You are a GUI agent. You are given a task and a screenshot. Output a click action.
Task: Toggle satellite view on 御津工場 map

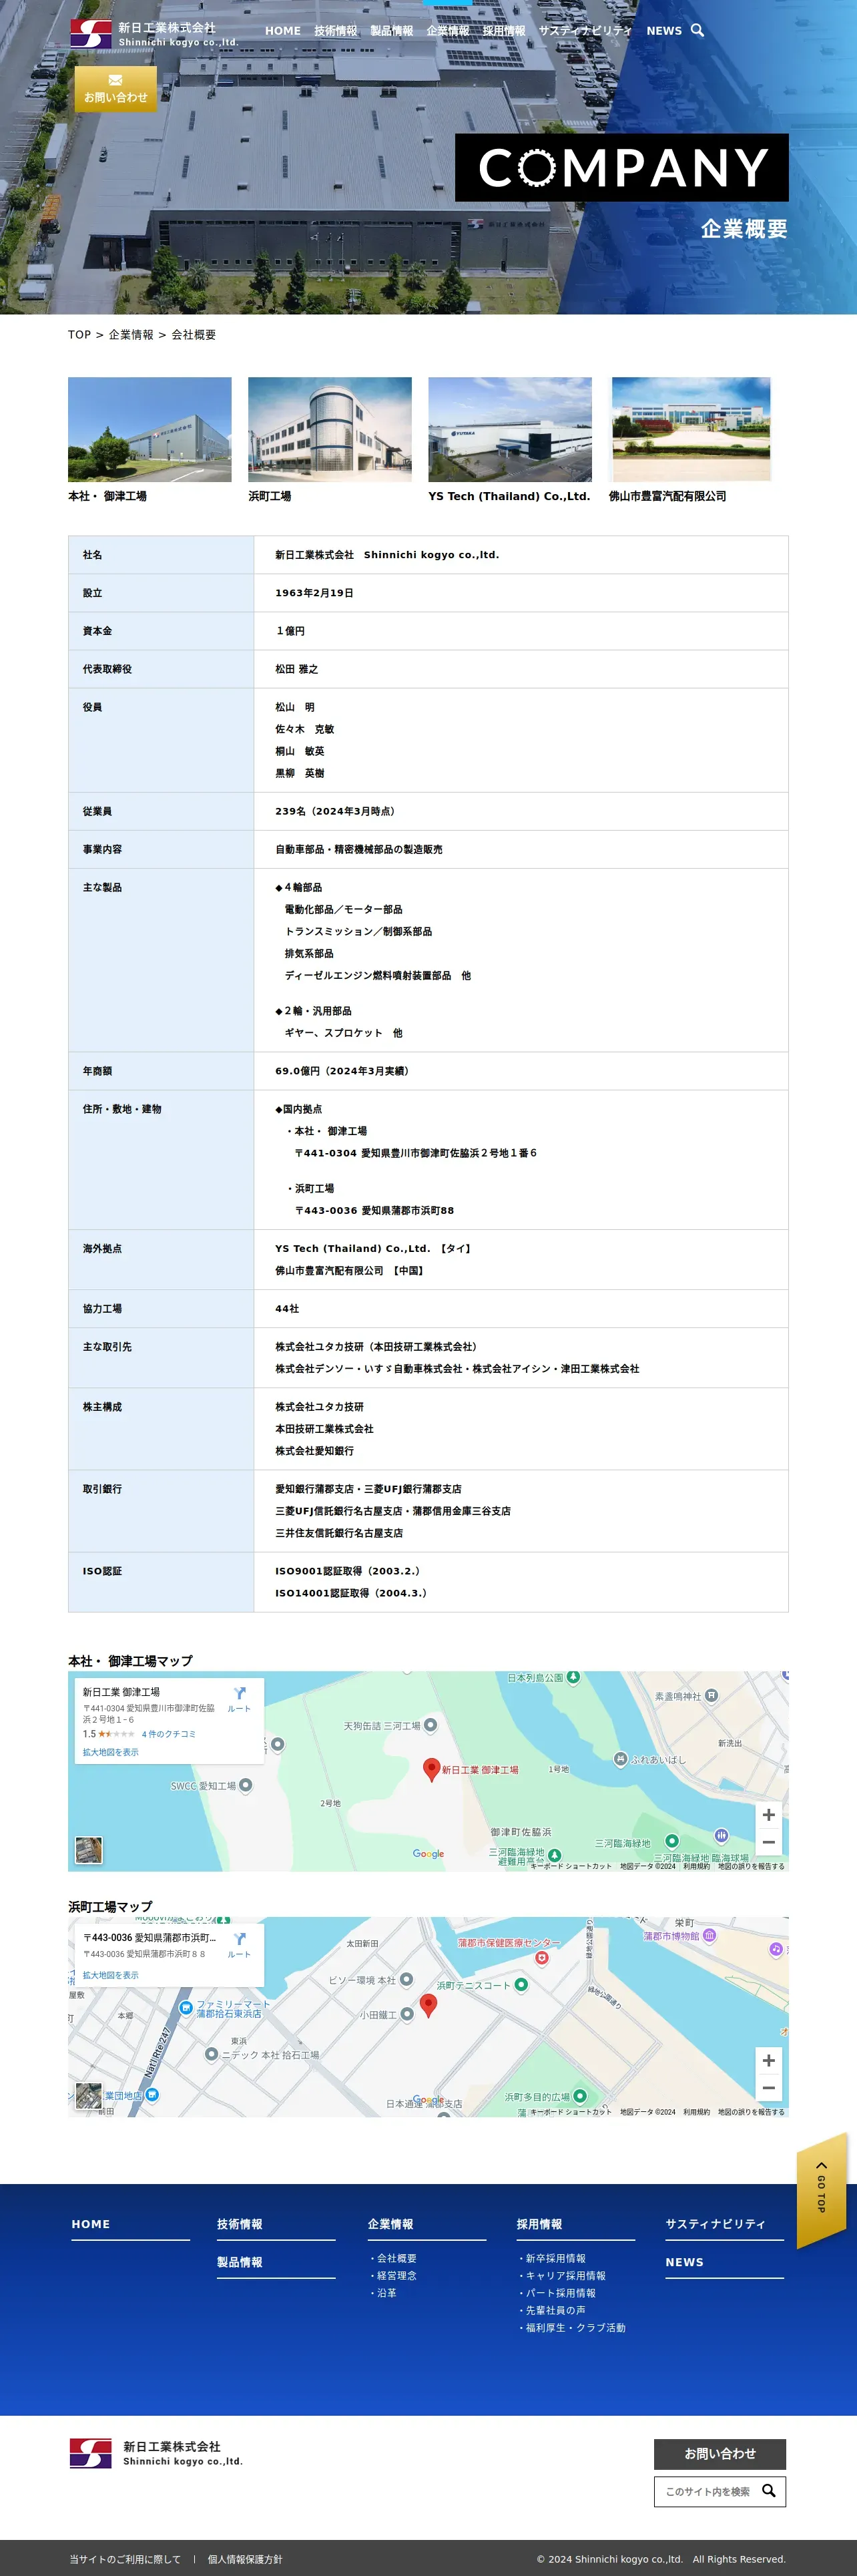(x=89, y=1850)
